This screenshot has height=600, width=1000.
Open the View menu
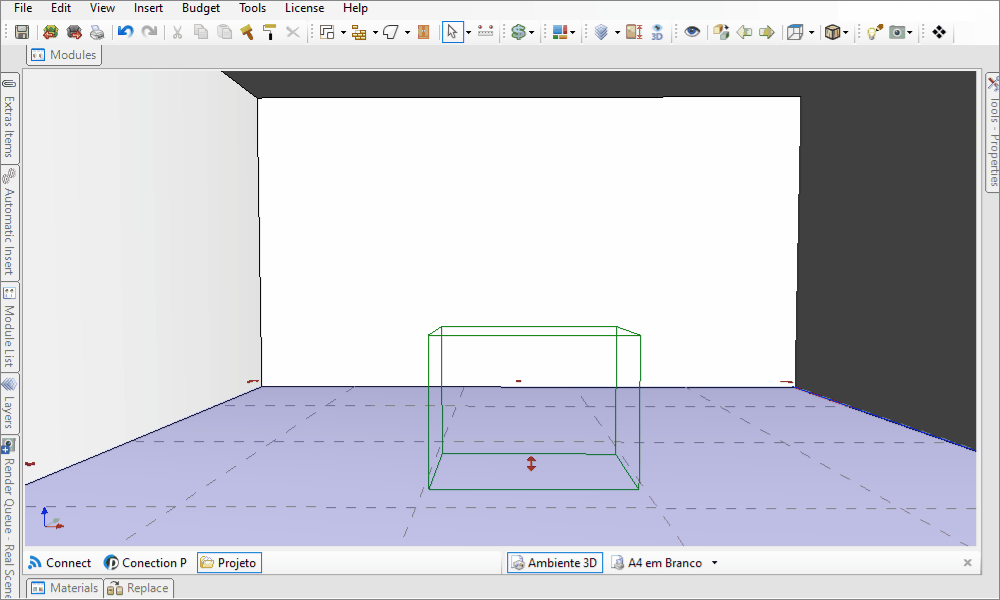point(102,8)
